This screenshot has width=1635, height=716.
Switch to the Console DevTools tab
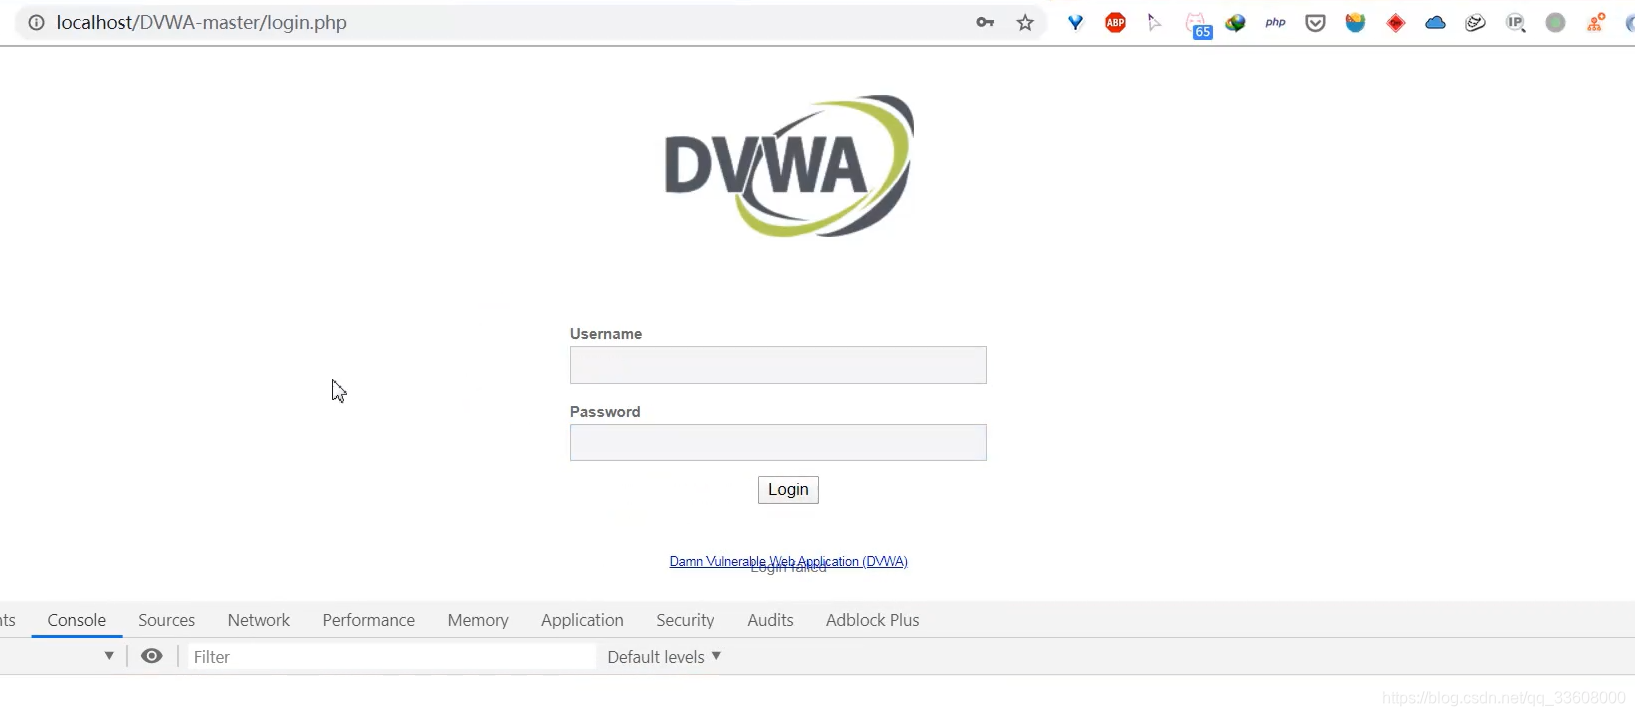click(77, 620)
